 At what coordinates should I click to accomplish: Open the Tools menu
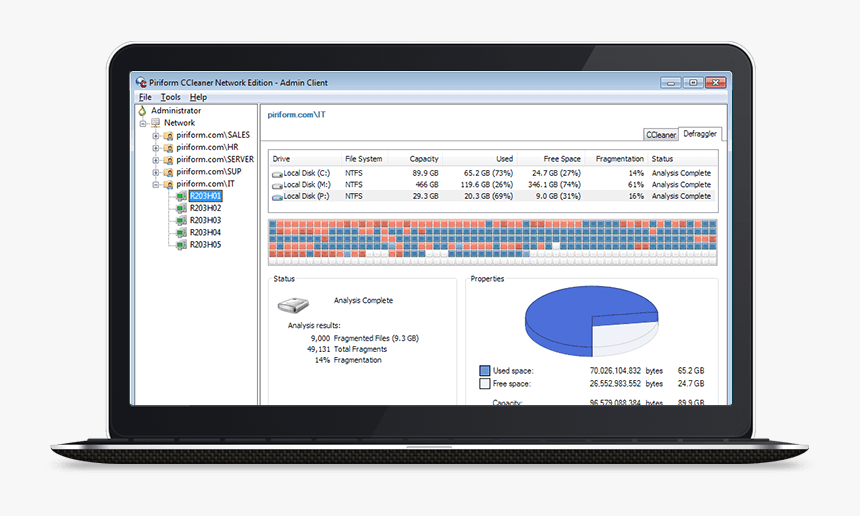pyautogui.click(x=171, y=97)
